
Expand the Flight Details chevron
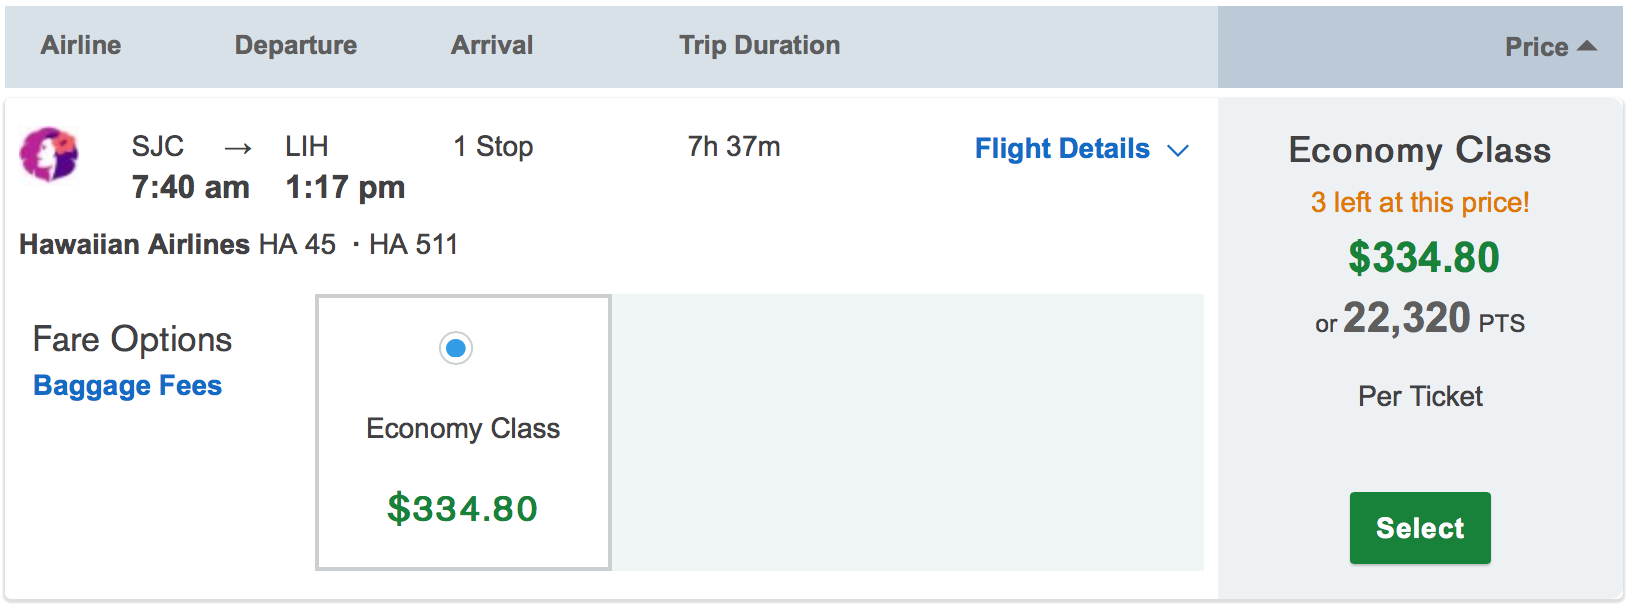coord(1178,150)
